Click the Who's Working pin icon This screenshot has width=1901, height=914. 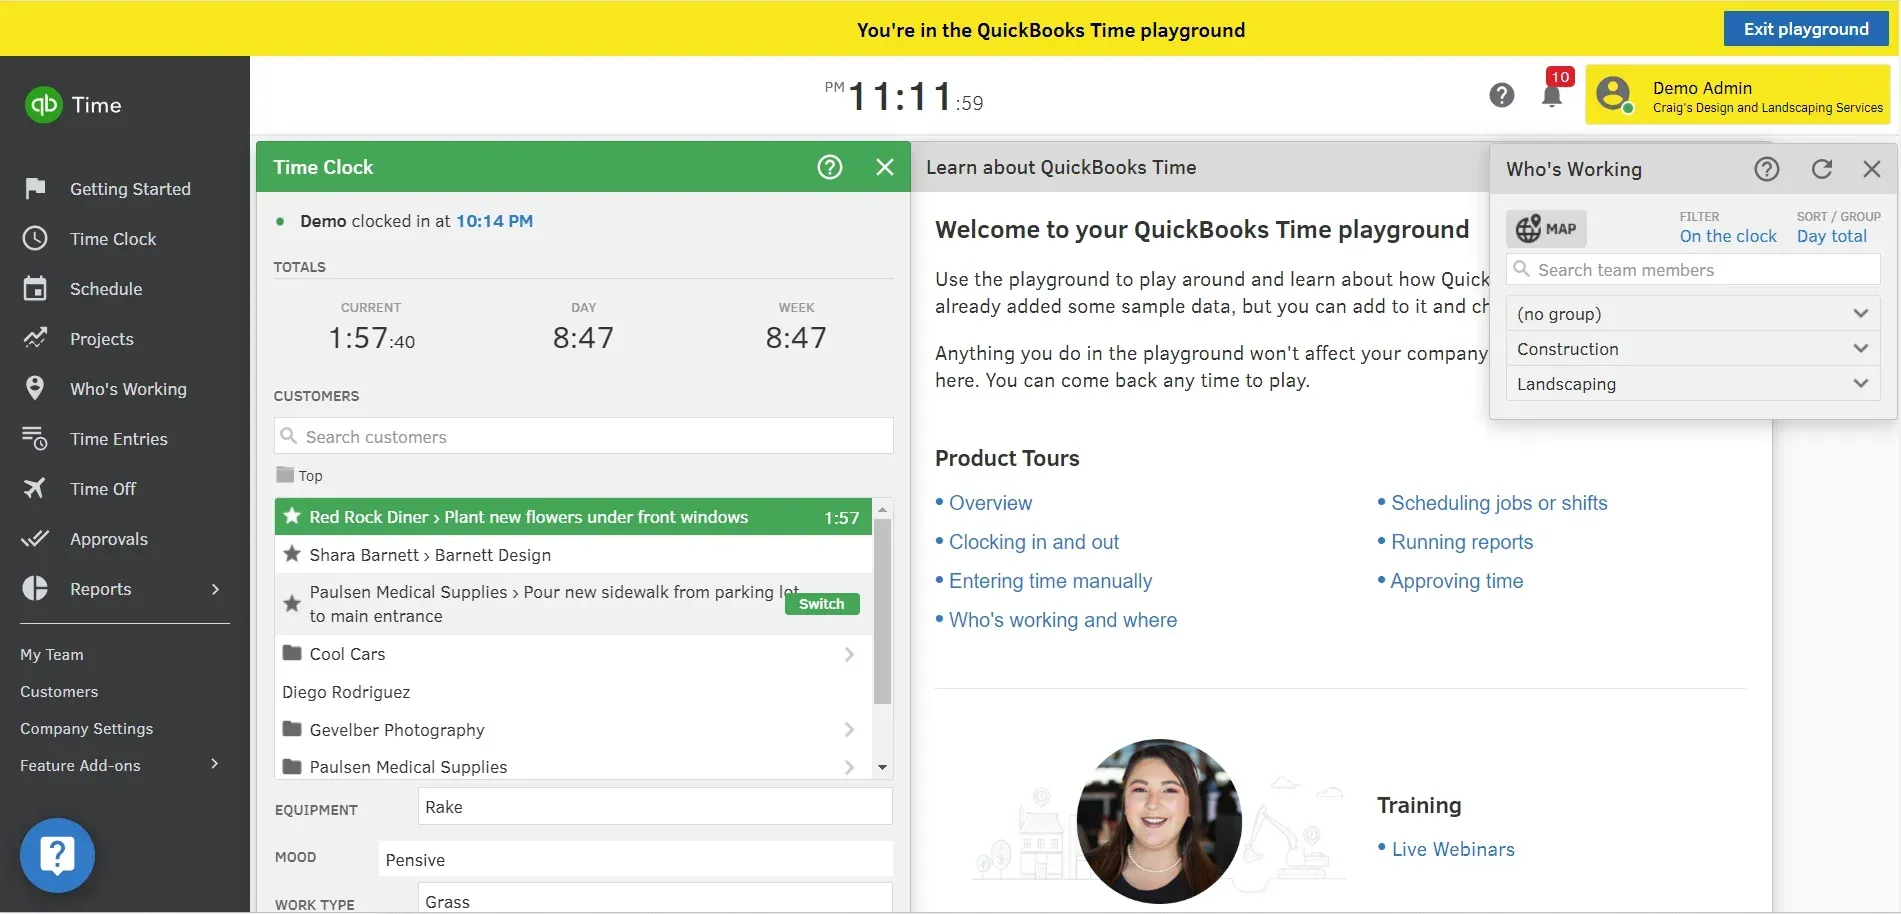click(35, 388)
